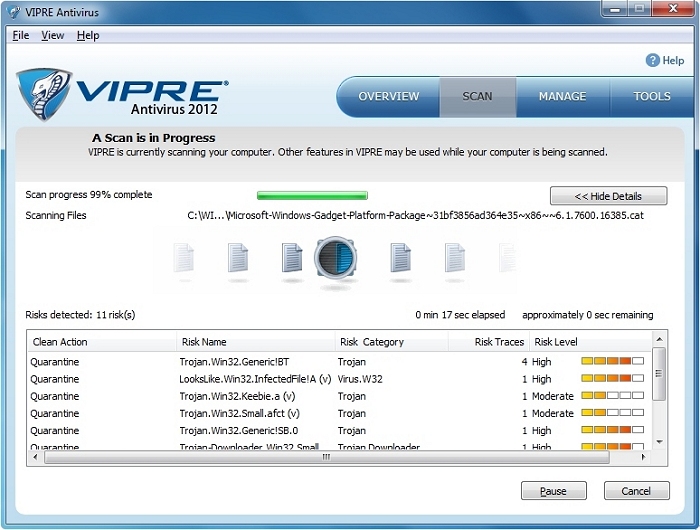Viewport: 700px width, 530px height.
Task: Click the risk traces value 4
Action: point(524,362)
